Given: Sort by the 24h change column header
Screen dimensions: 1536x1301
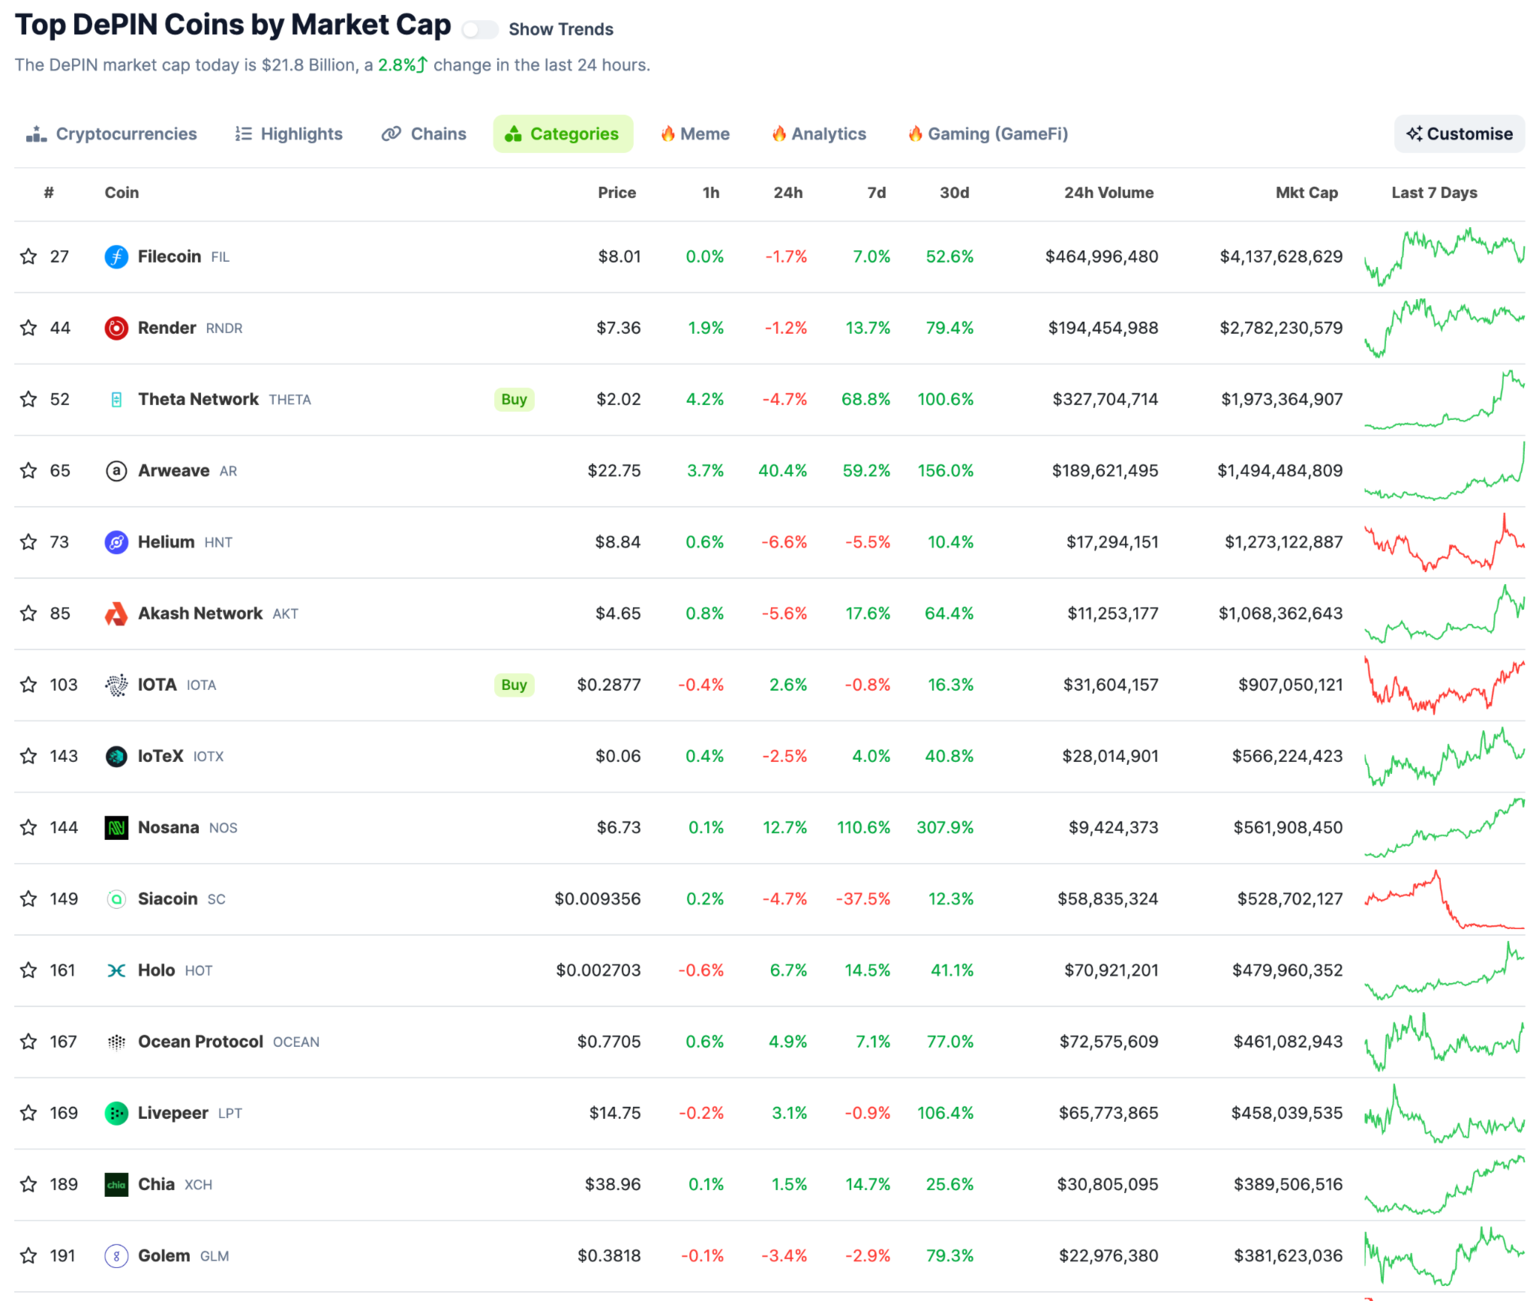Looking at the screenshot, I should 788,193.
